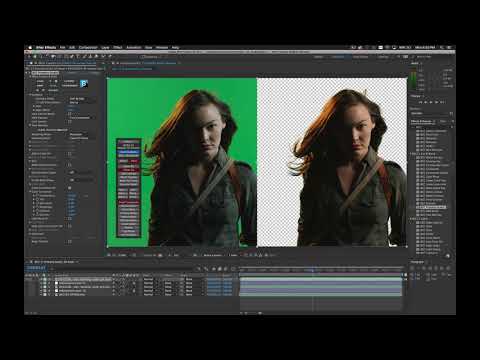480x360 pixels.
Task: Open the 1 View layout dropdown
Action: click(x=233, y=255)
